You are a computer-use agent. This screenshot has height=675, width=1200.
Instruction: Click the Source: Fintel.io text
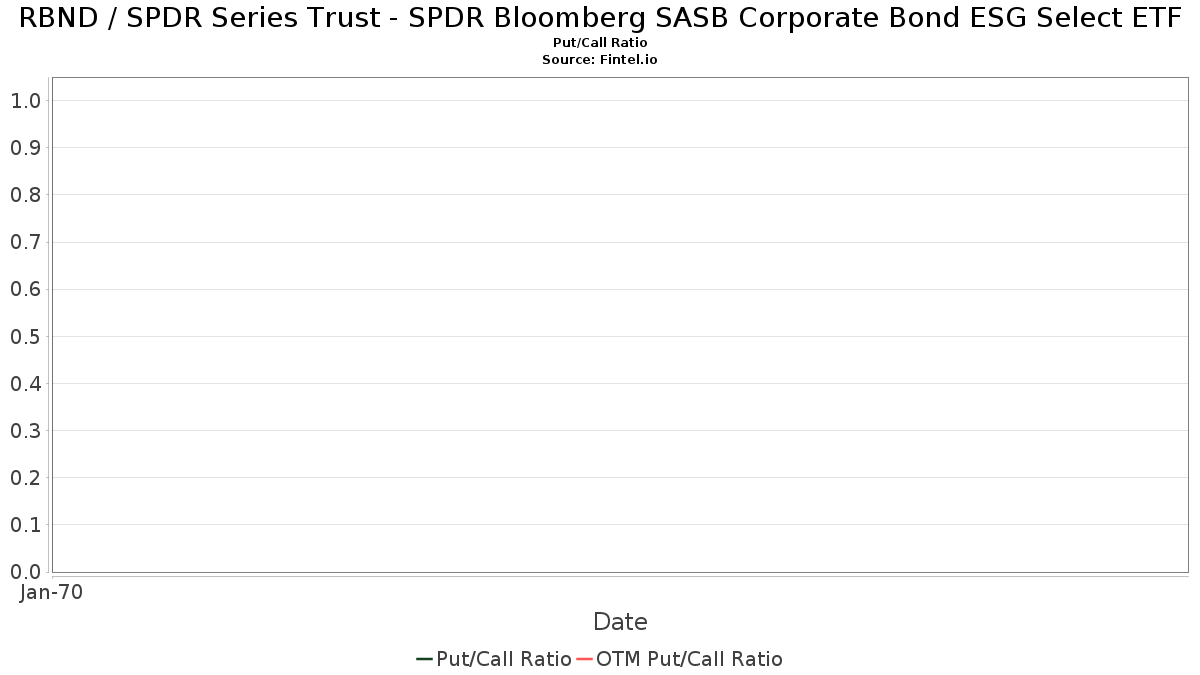click(600, 60)
